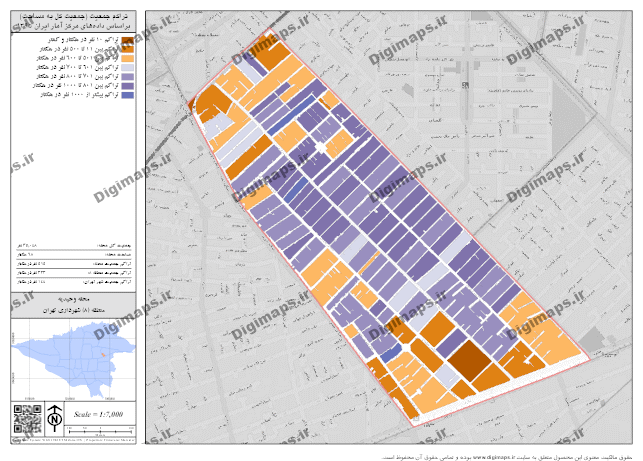Click the QR code in the corner
The image size is (643, 461).
[27, 419]
